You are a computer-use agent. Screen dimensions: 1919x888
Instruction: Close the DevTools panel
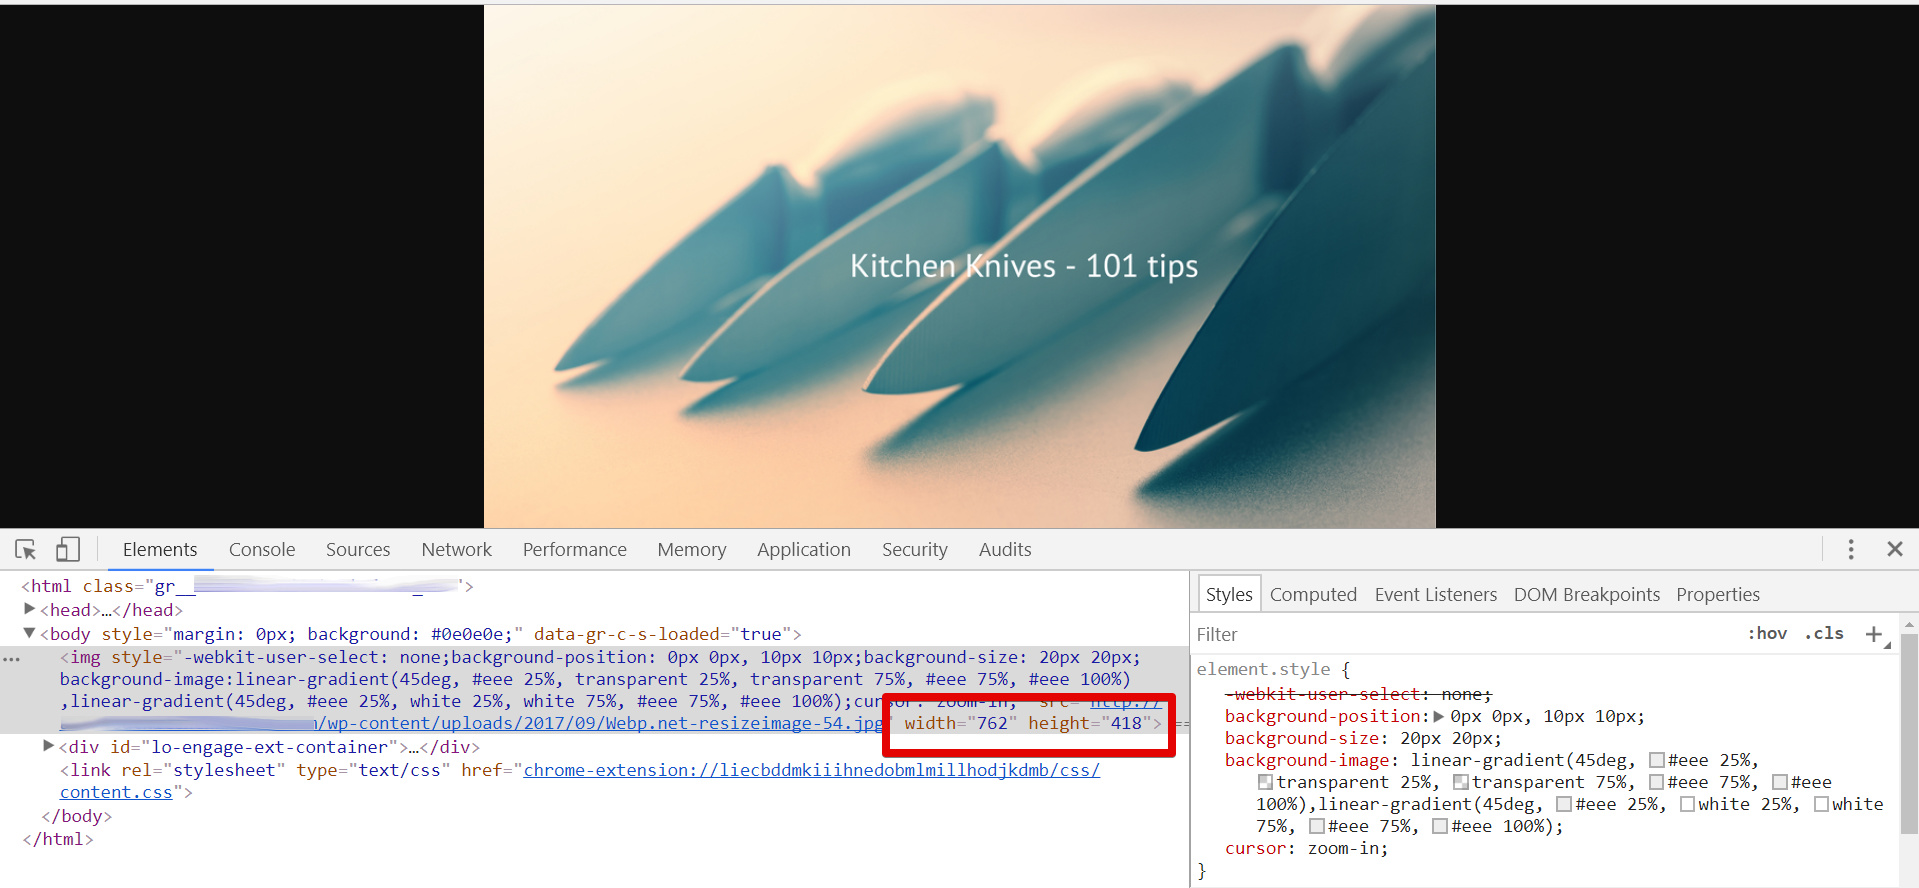1894,549
